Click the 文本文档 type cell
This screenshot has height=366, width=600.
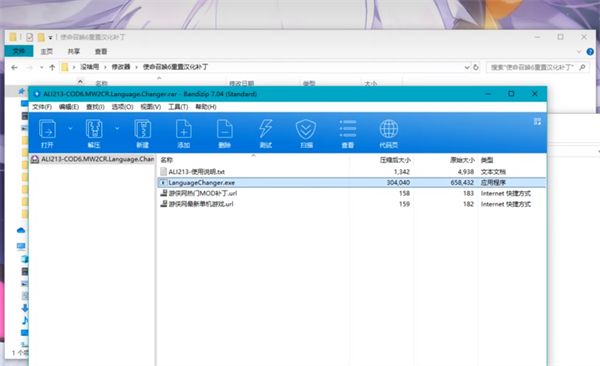(493, 172)
